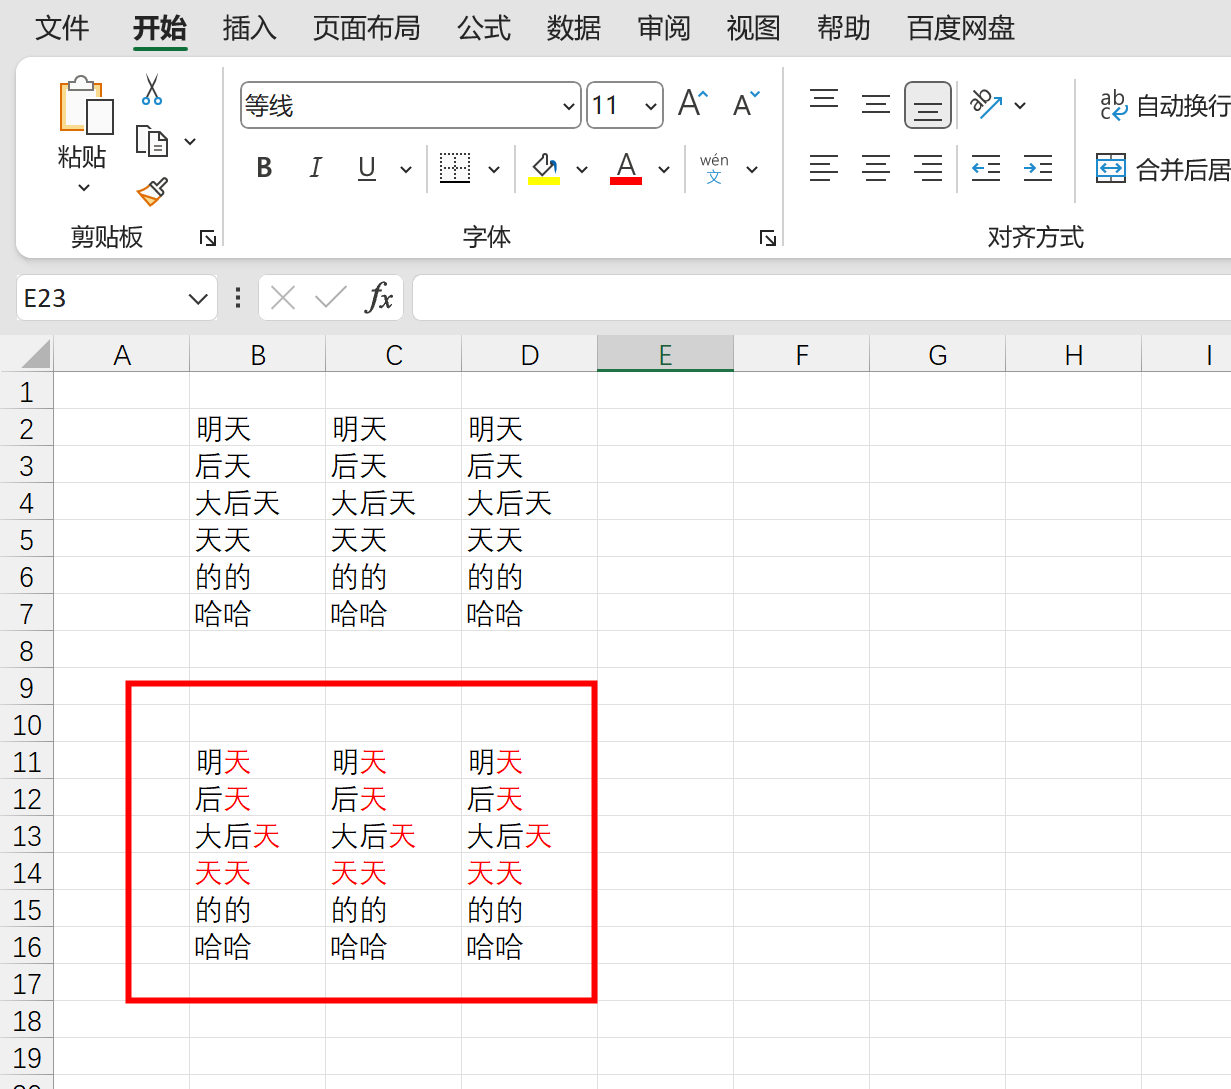
Task: Select cell B15 containing 的的
Action: coord(258,909)
